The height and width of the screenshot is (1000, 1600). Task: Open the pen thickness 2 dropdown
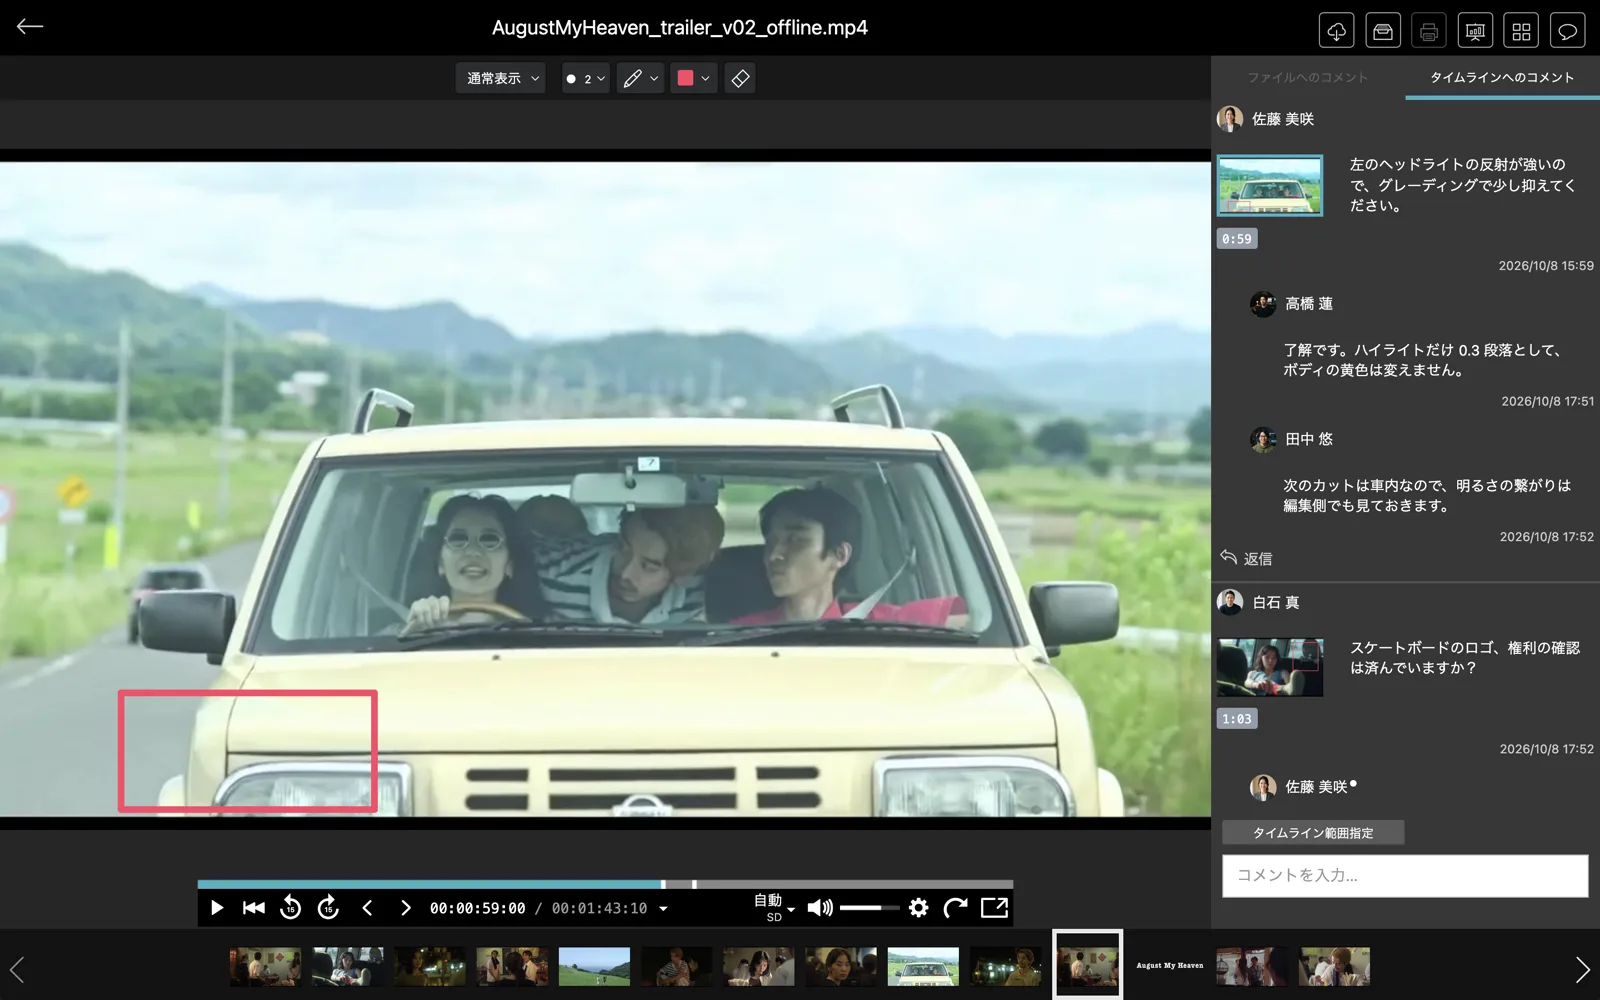point(585,78)
